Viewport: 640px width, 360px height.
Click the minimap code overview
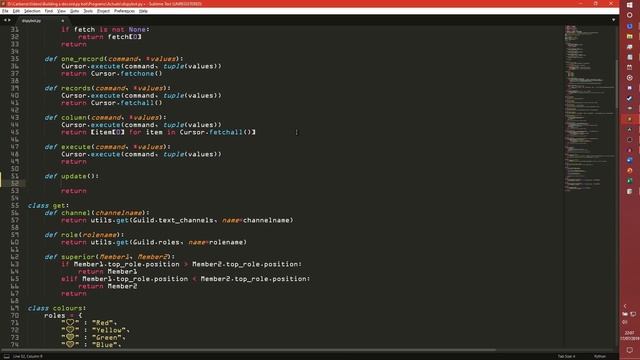(589, 108)
